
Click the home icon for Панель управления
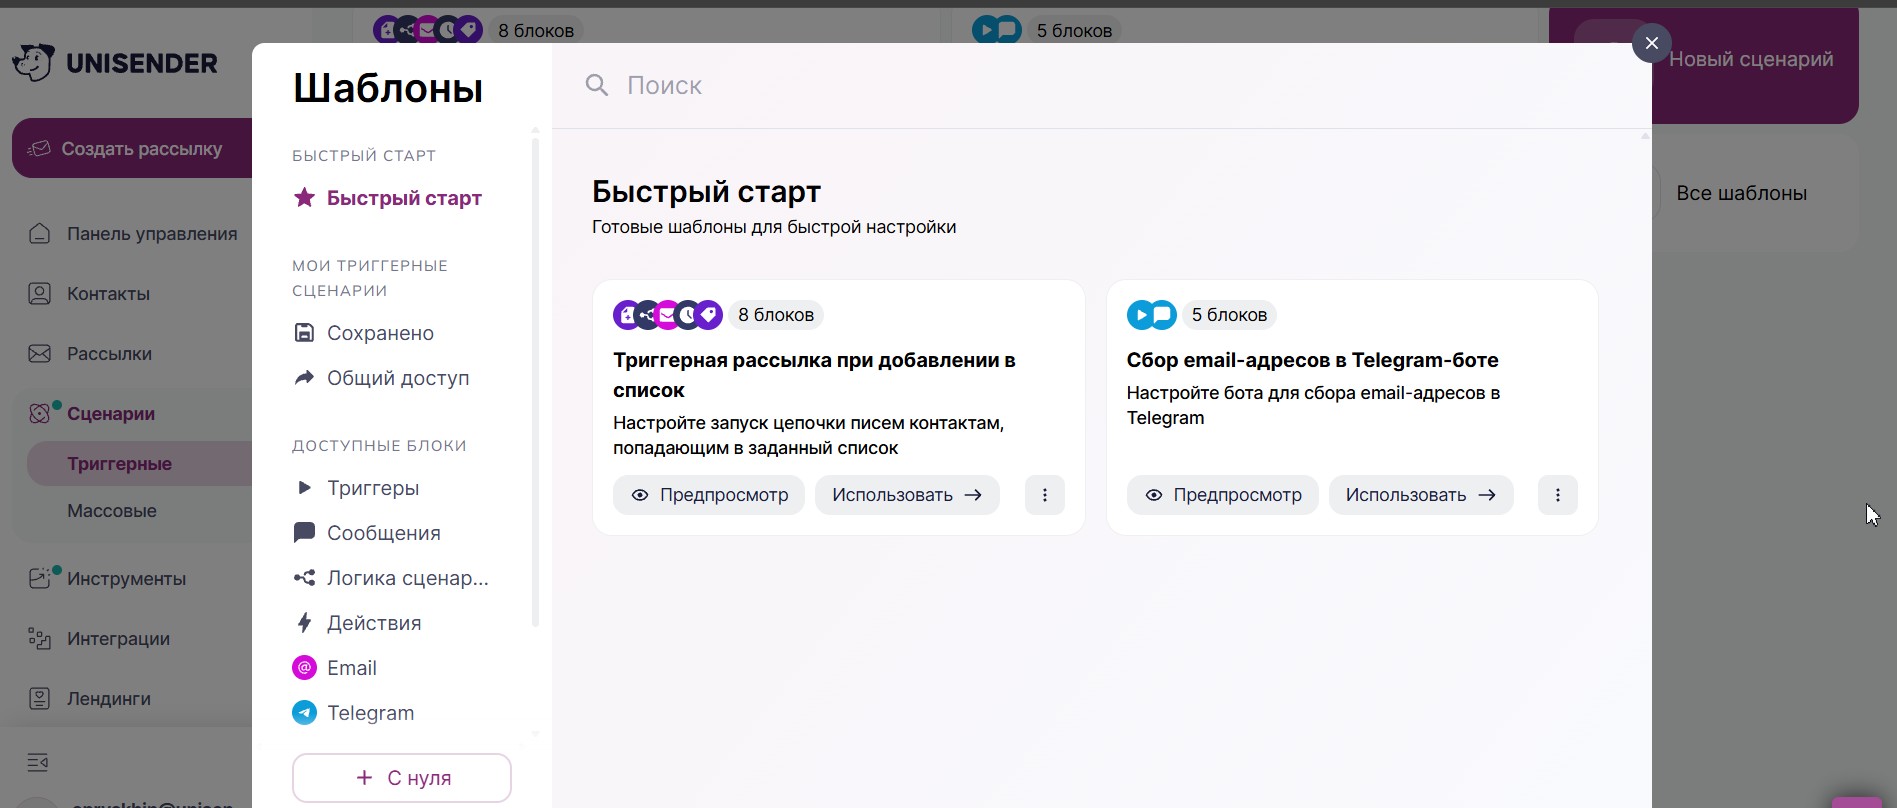click(39, 233)
